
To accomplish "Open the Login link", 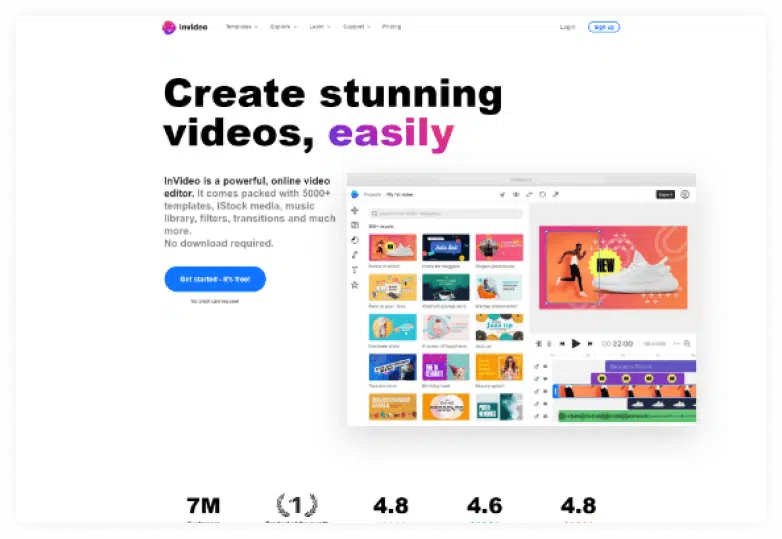I will (567, 27).
